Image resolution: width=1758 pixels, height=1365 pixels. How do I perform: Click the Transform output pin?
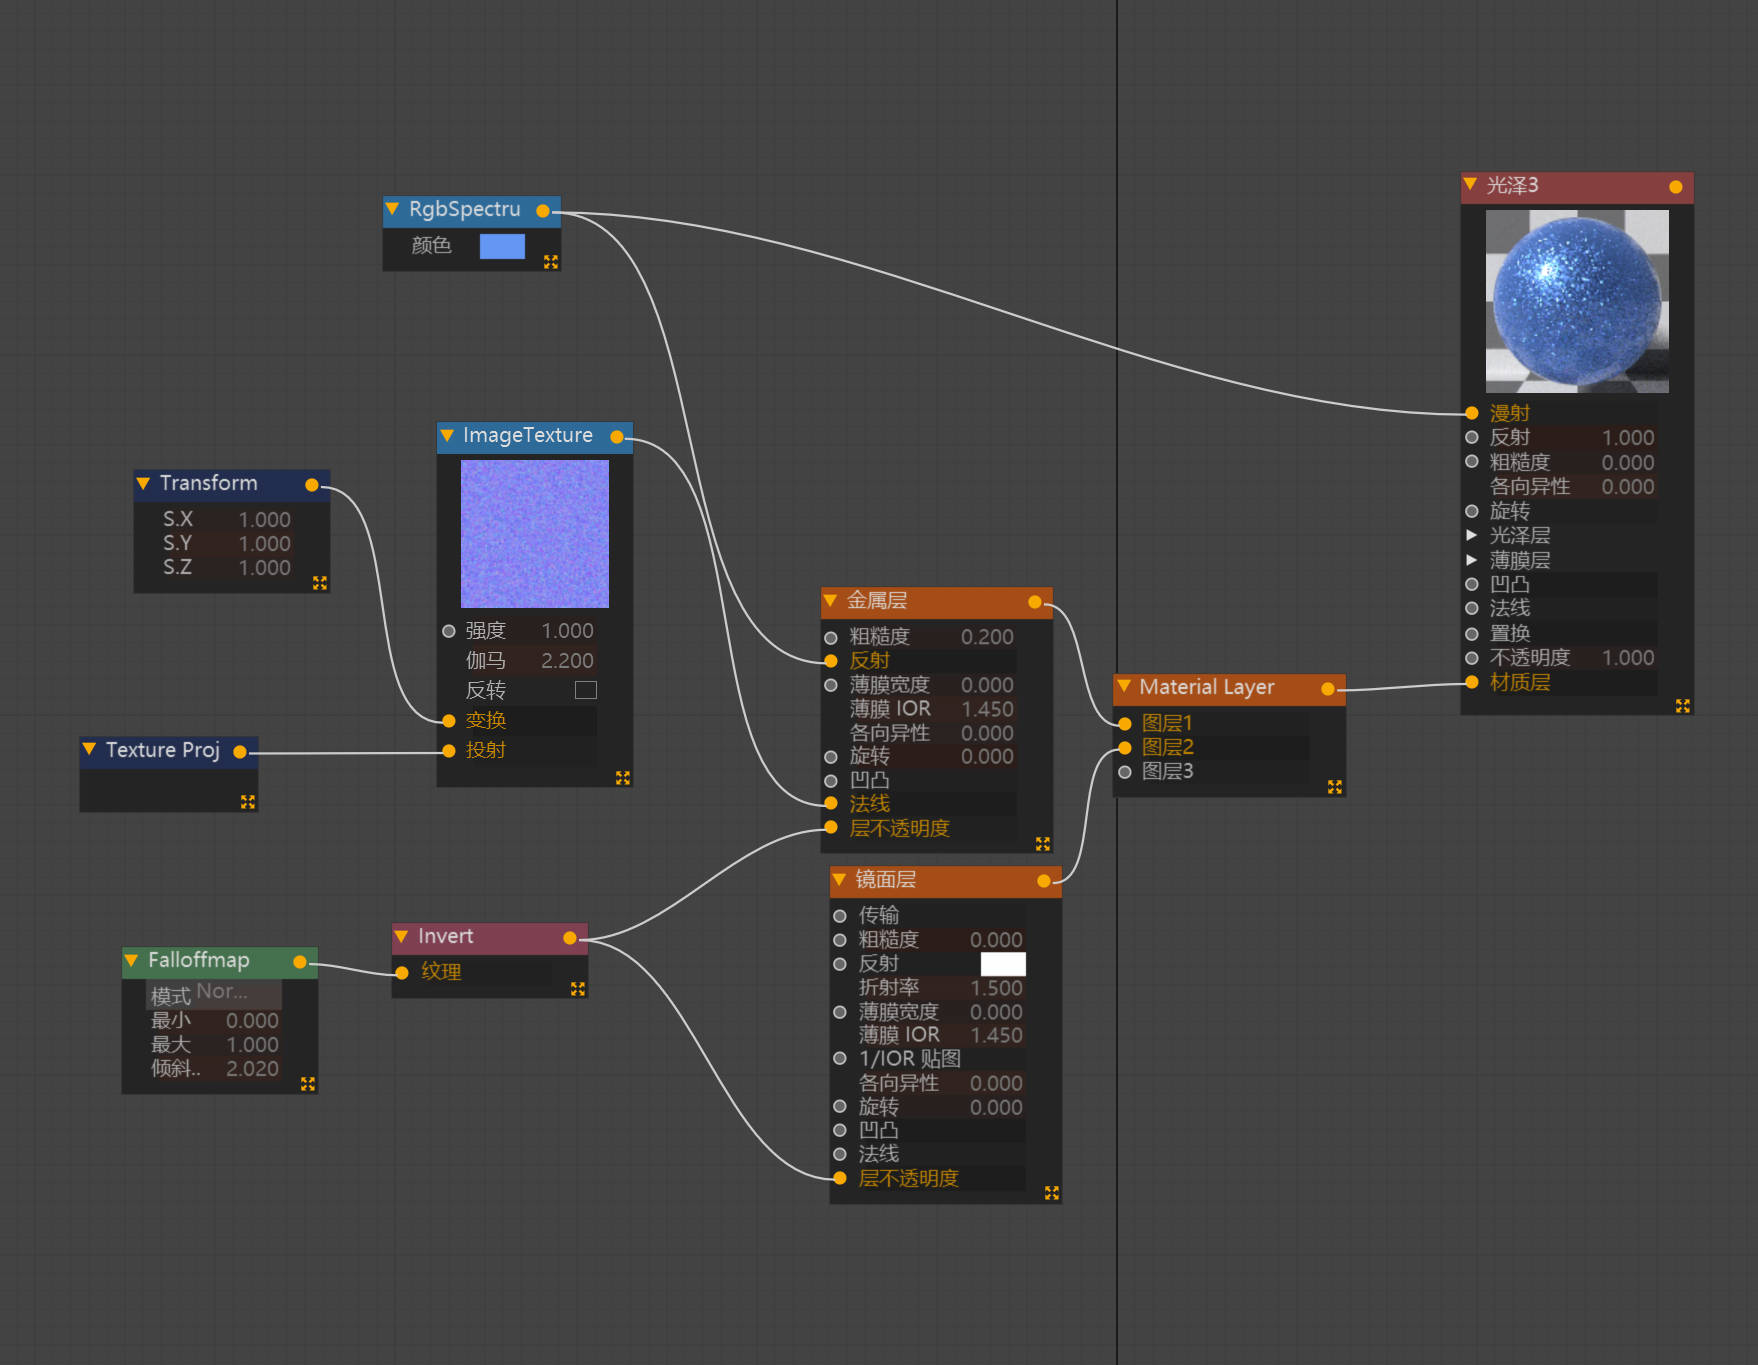[312, 485]
